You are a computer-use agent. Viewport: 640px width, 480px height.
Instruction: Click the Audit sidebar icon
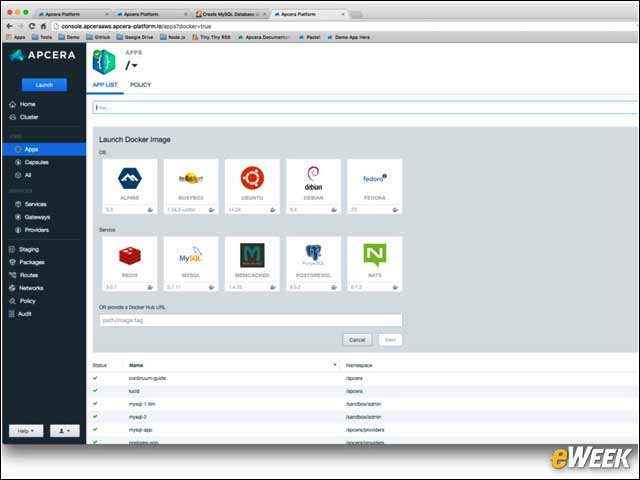tap(12, 314)
